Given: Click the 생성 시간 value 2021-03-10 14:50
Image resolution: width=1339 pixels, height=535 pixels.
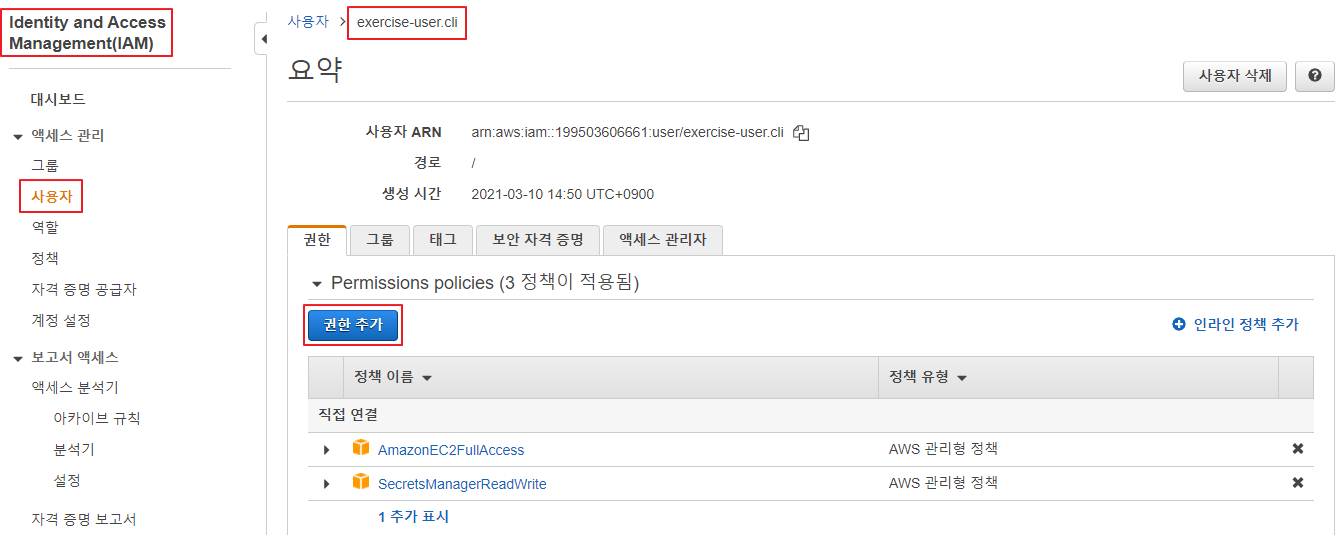Looking at the screenshot, I should point(563,194).
